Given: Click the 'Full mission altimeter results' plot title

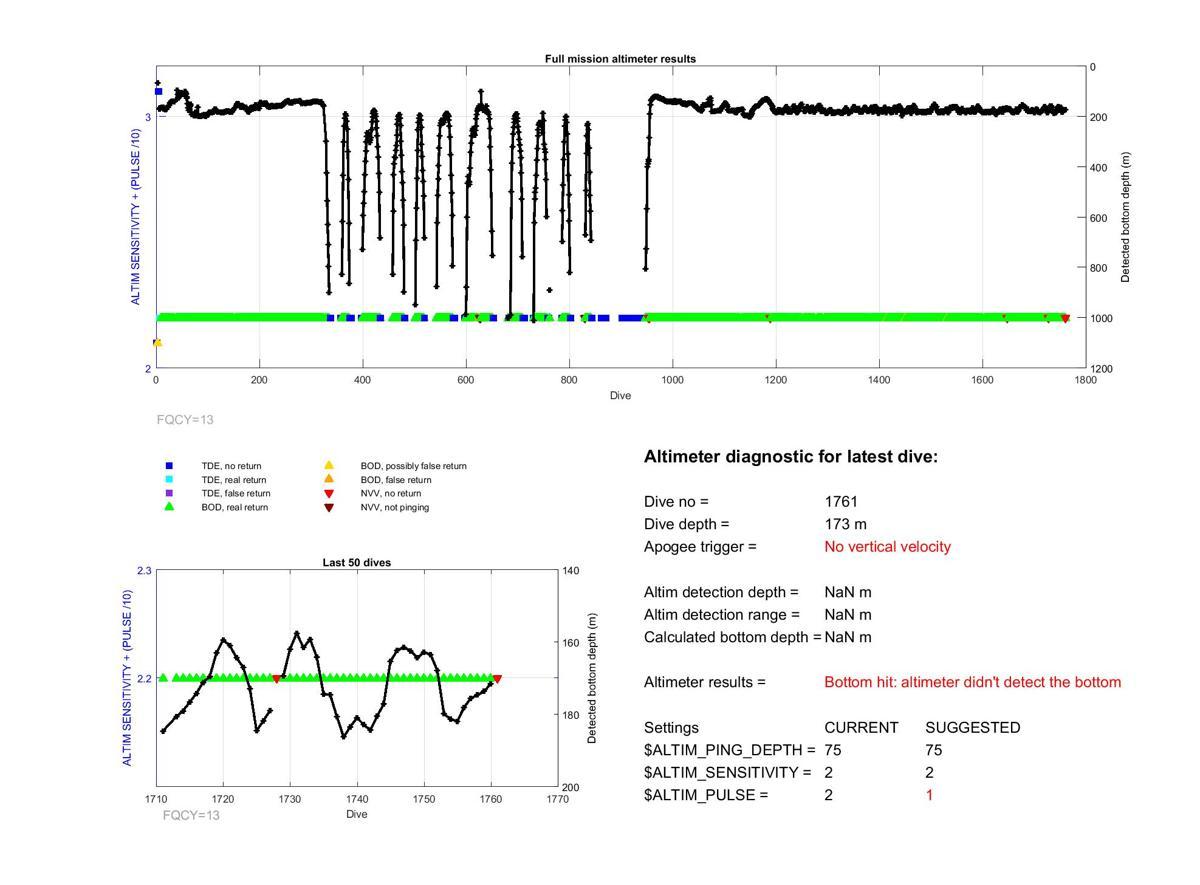Looking at the screenshot, I should point(620,59).
